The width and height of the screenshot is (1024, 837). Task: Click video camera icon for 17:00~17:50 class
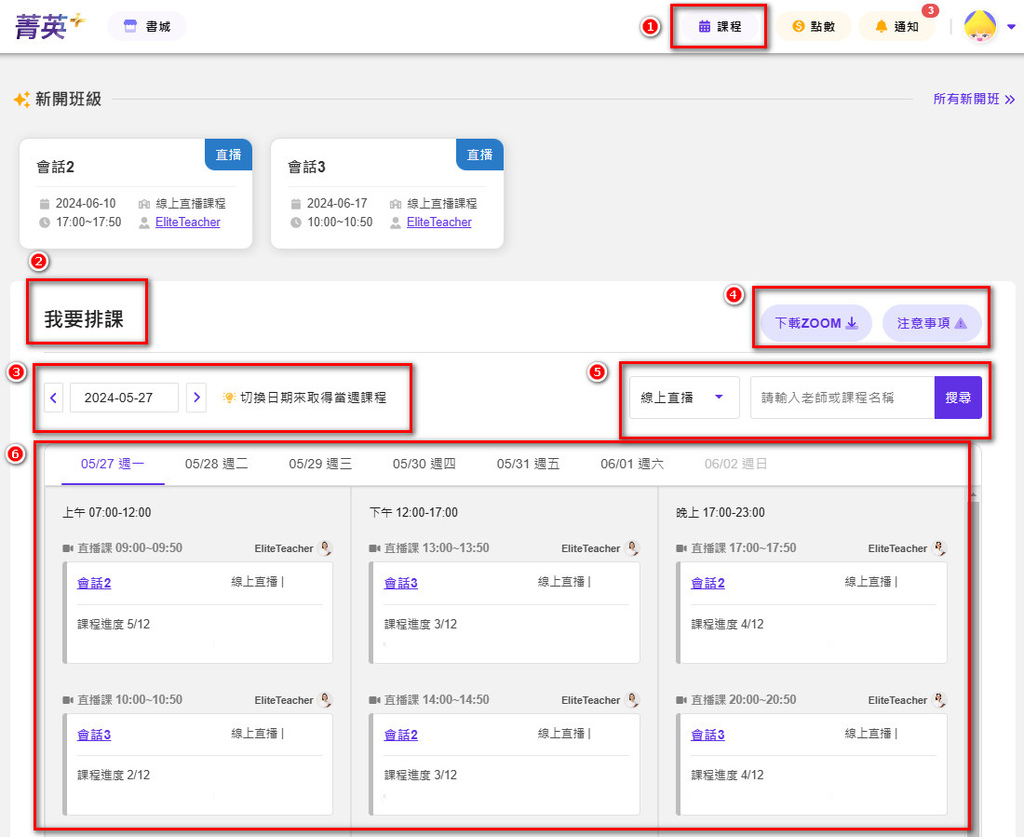681,548
